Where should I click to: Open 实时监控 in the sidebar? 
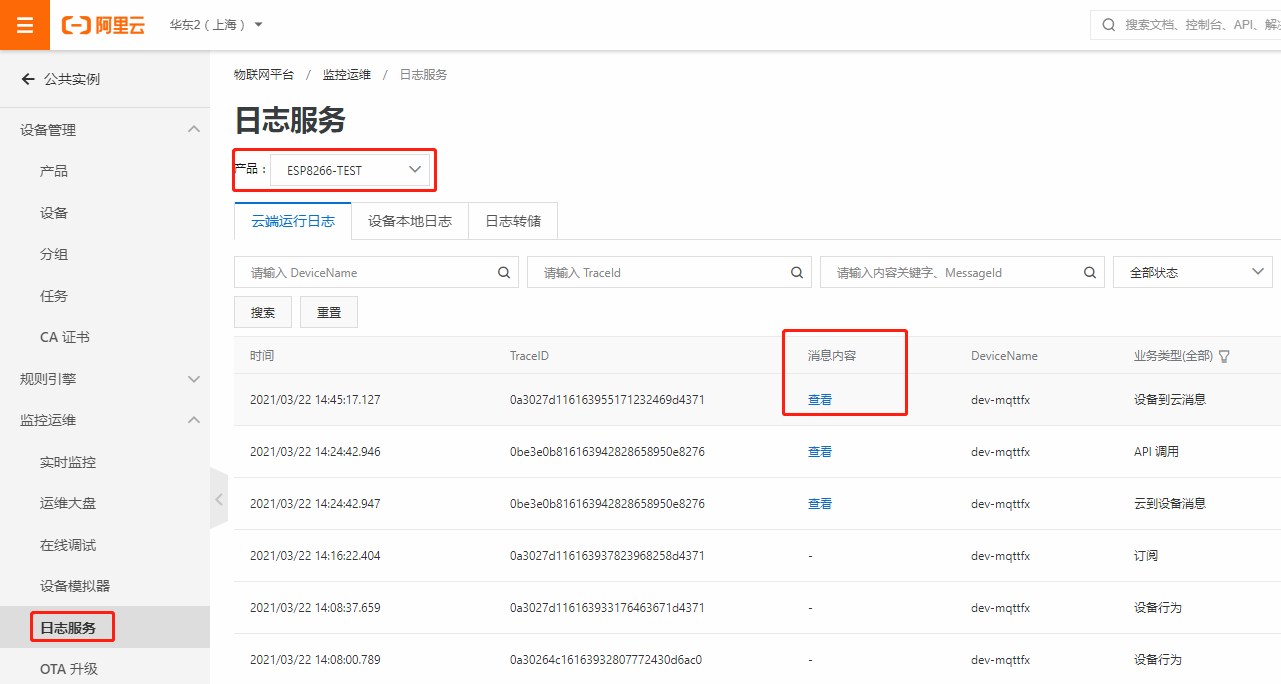pyautogui.click(x=68, y=462)
